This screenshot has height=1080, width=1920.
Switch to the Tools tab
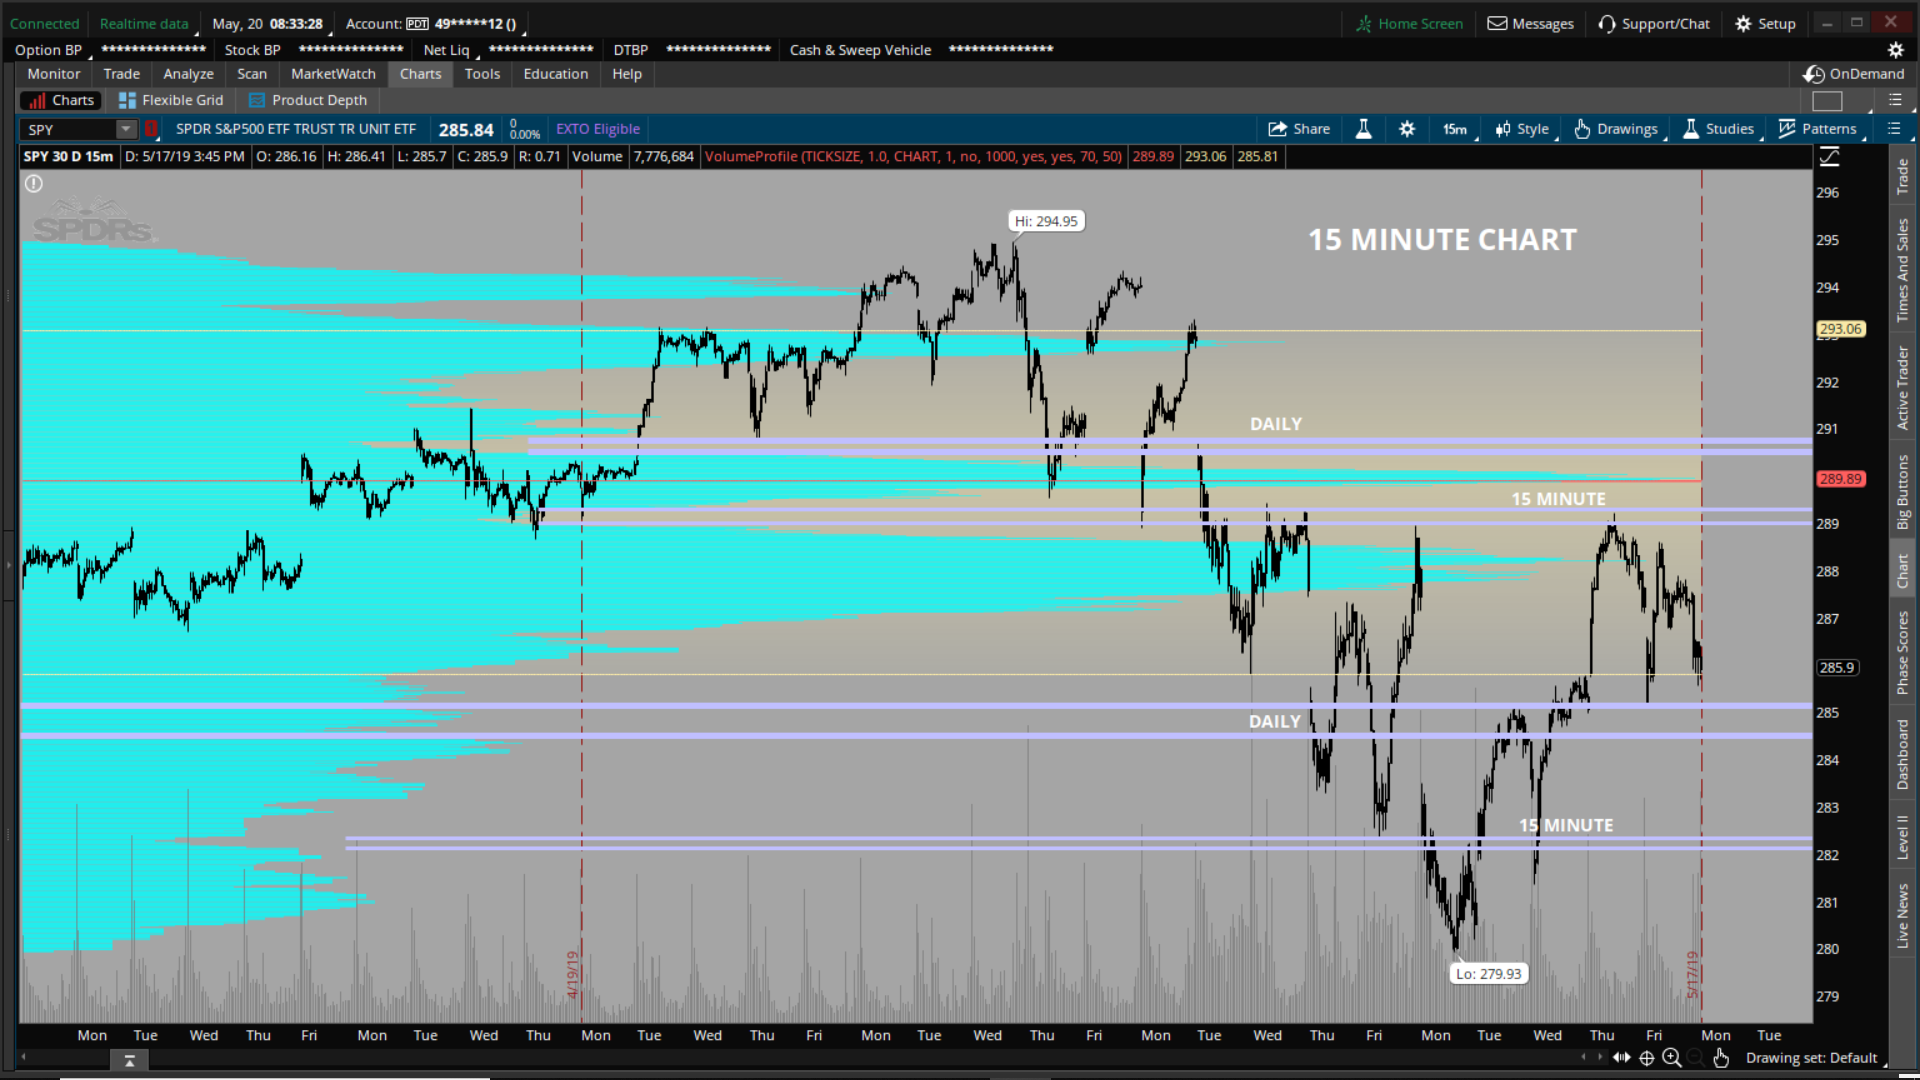click(x=482, y=74)
